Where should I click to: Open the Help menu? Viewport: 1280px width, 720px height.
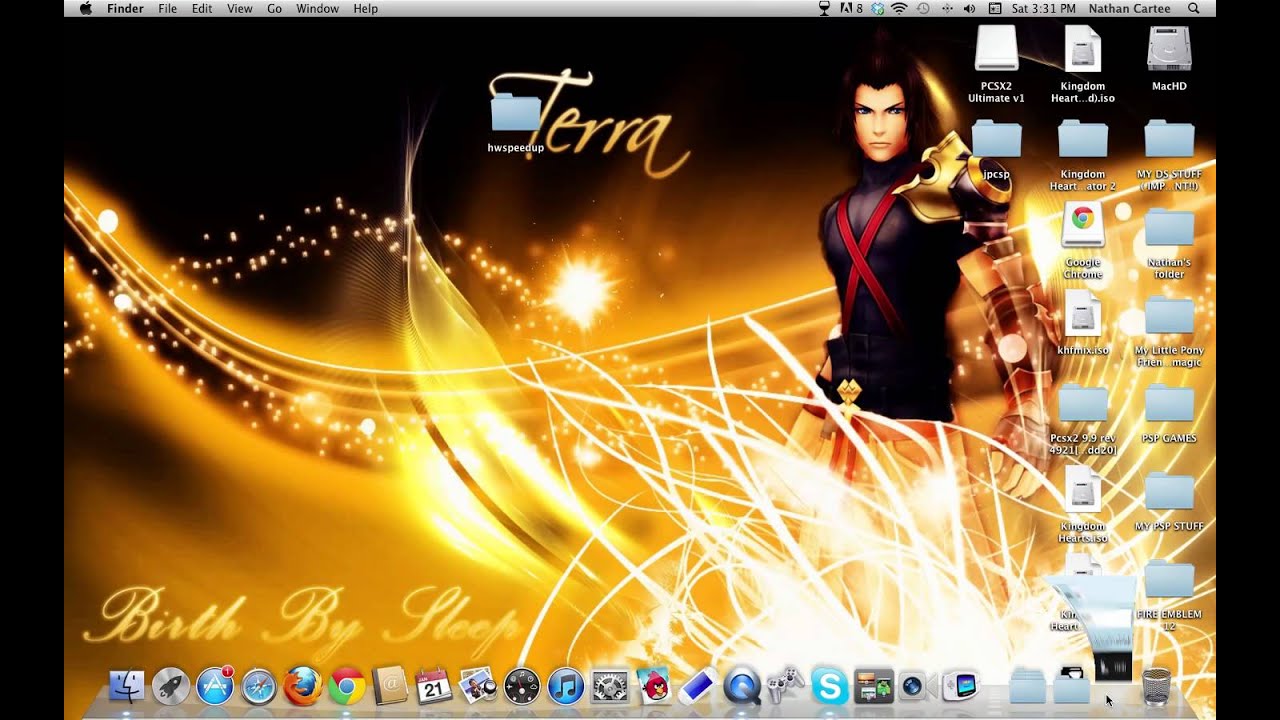point(366,8)
